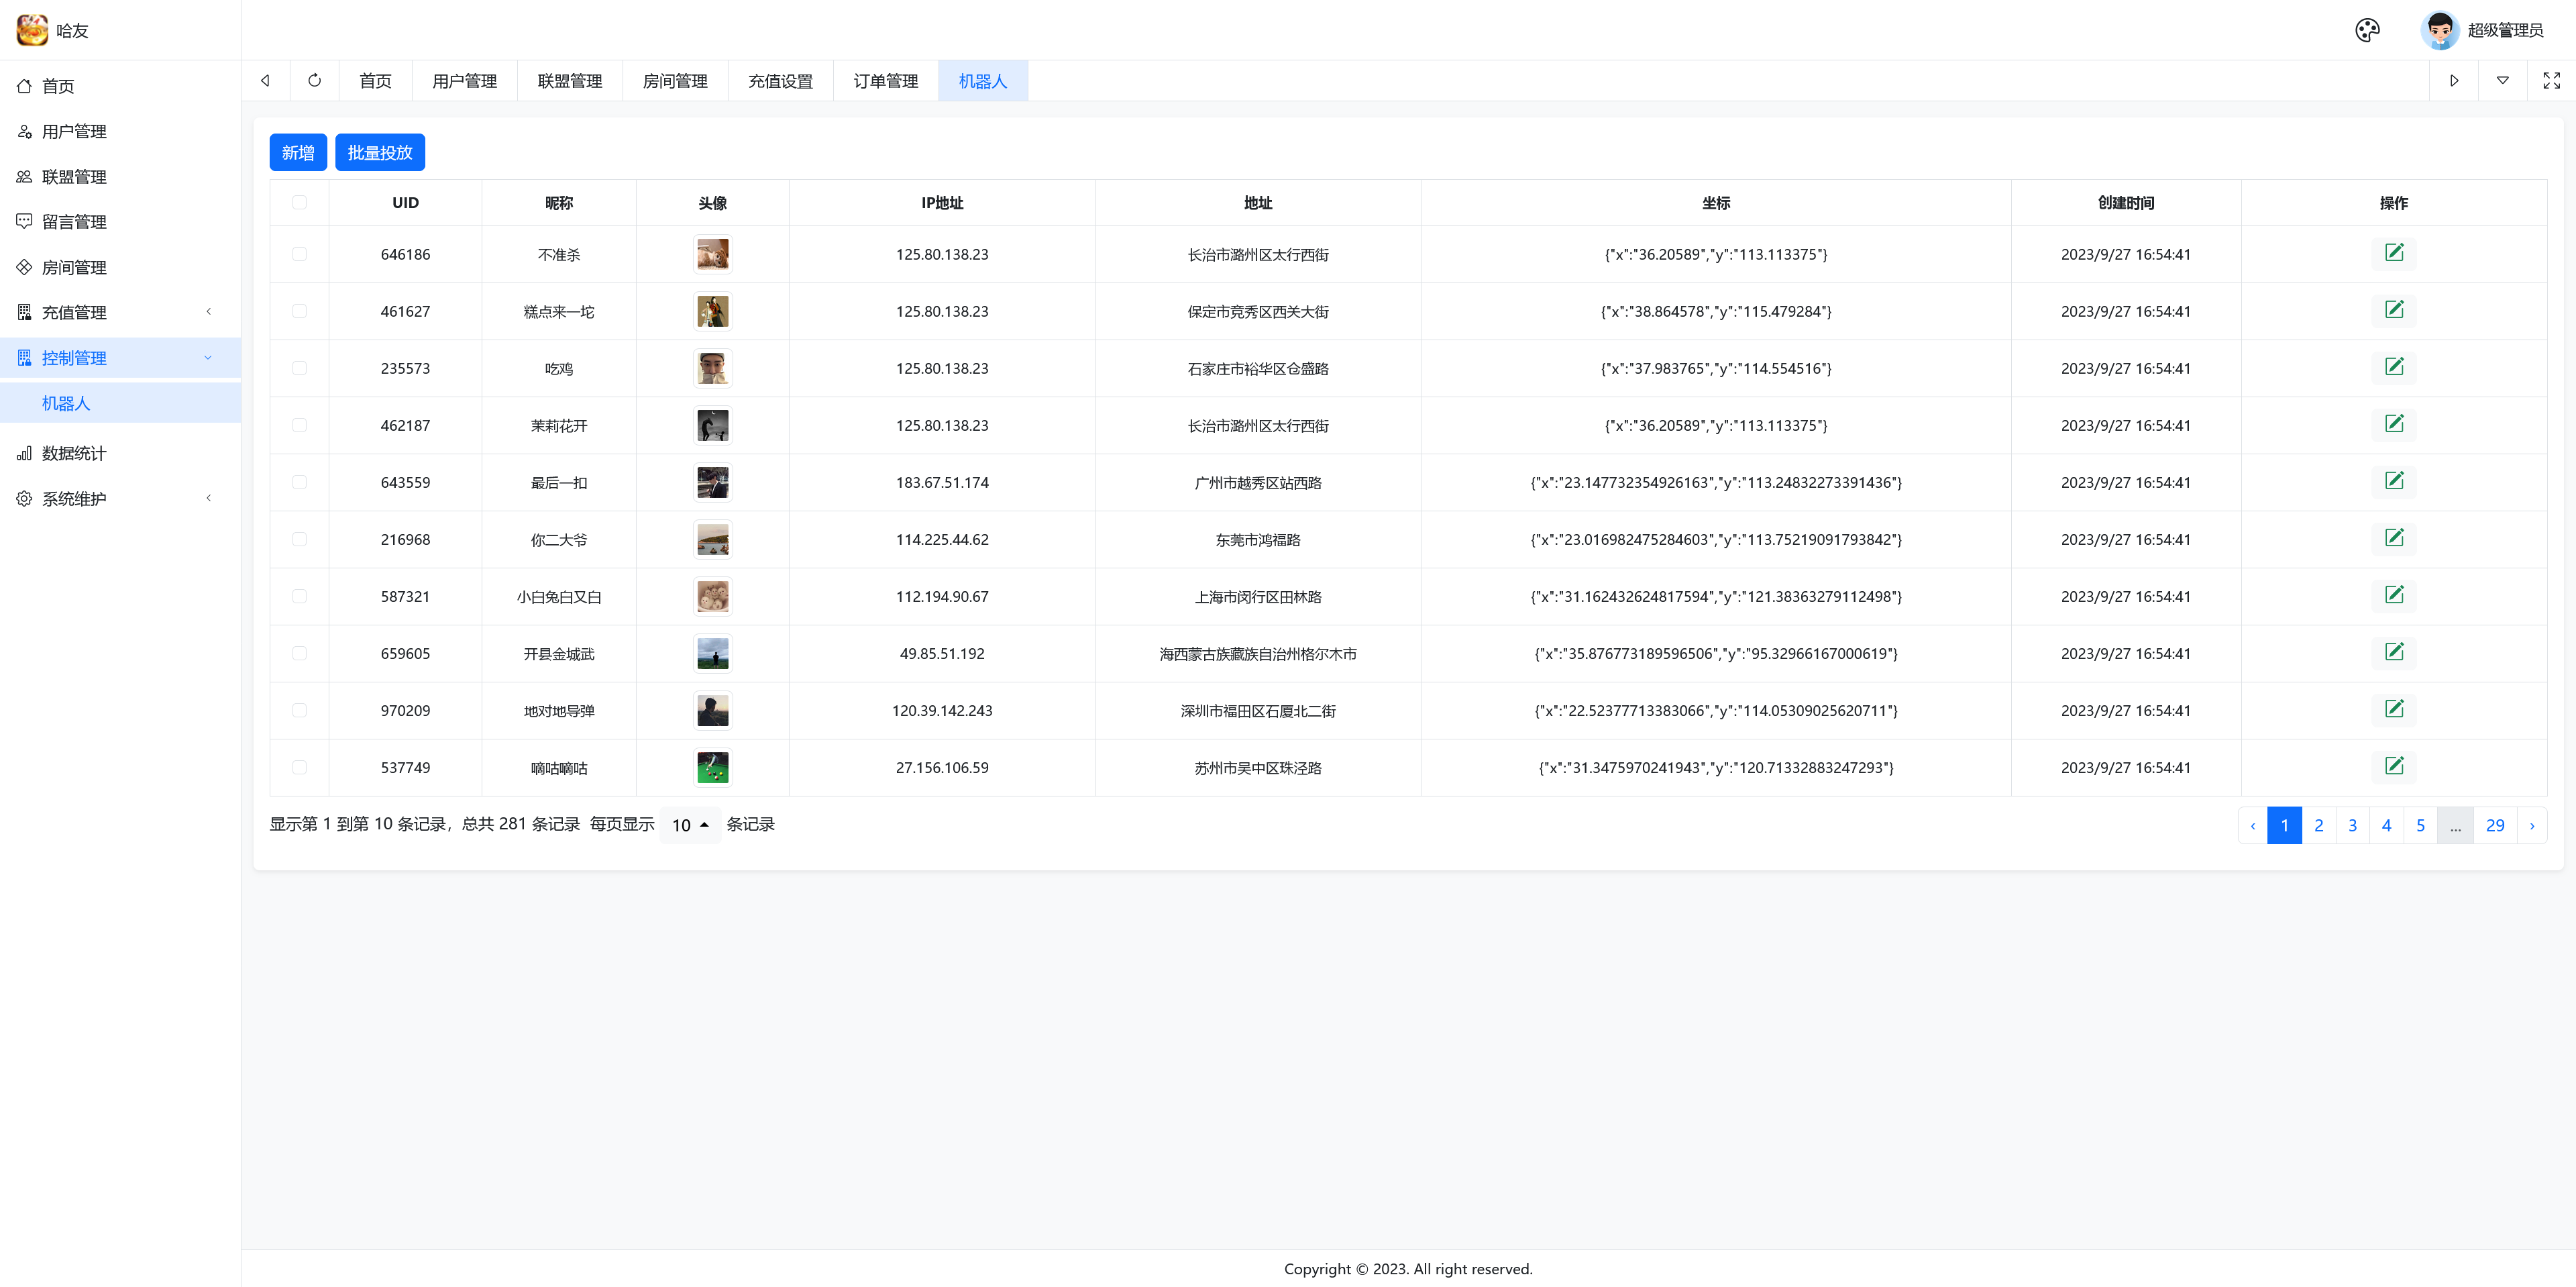Toggle the select-all checkbox in table header
The image size is (2576, 1287).
pos(299,202)
